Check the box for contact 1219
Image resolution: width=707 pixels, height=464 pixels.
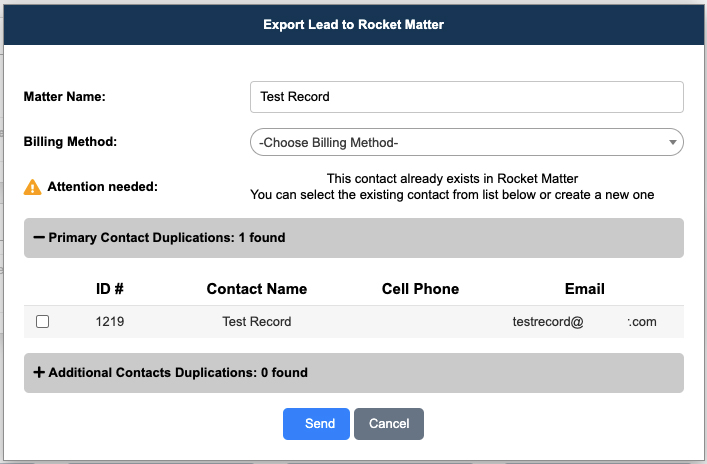point(42,322)
